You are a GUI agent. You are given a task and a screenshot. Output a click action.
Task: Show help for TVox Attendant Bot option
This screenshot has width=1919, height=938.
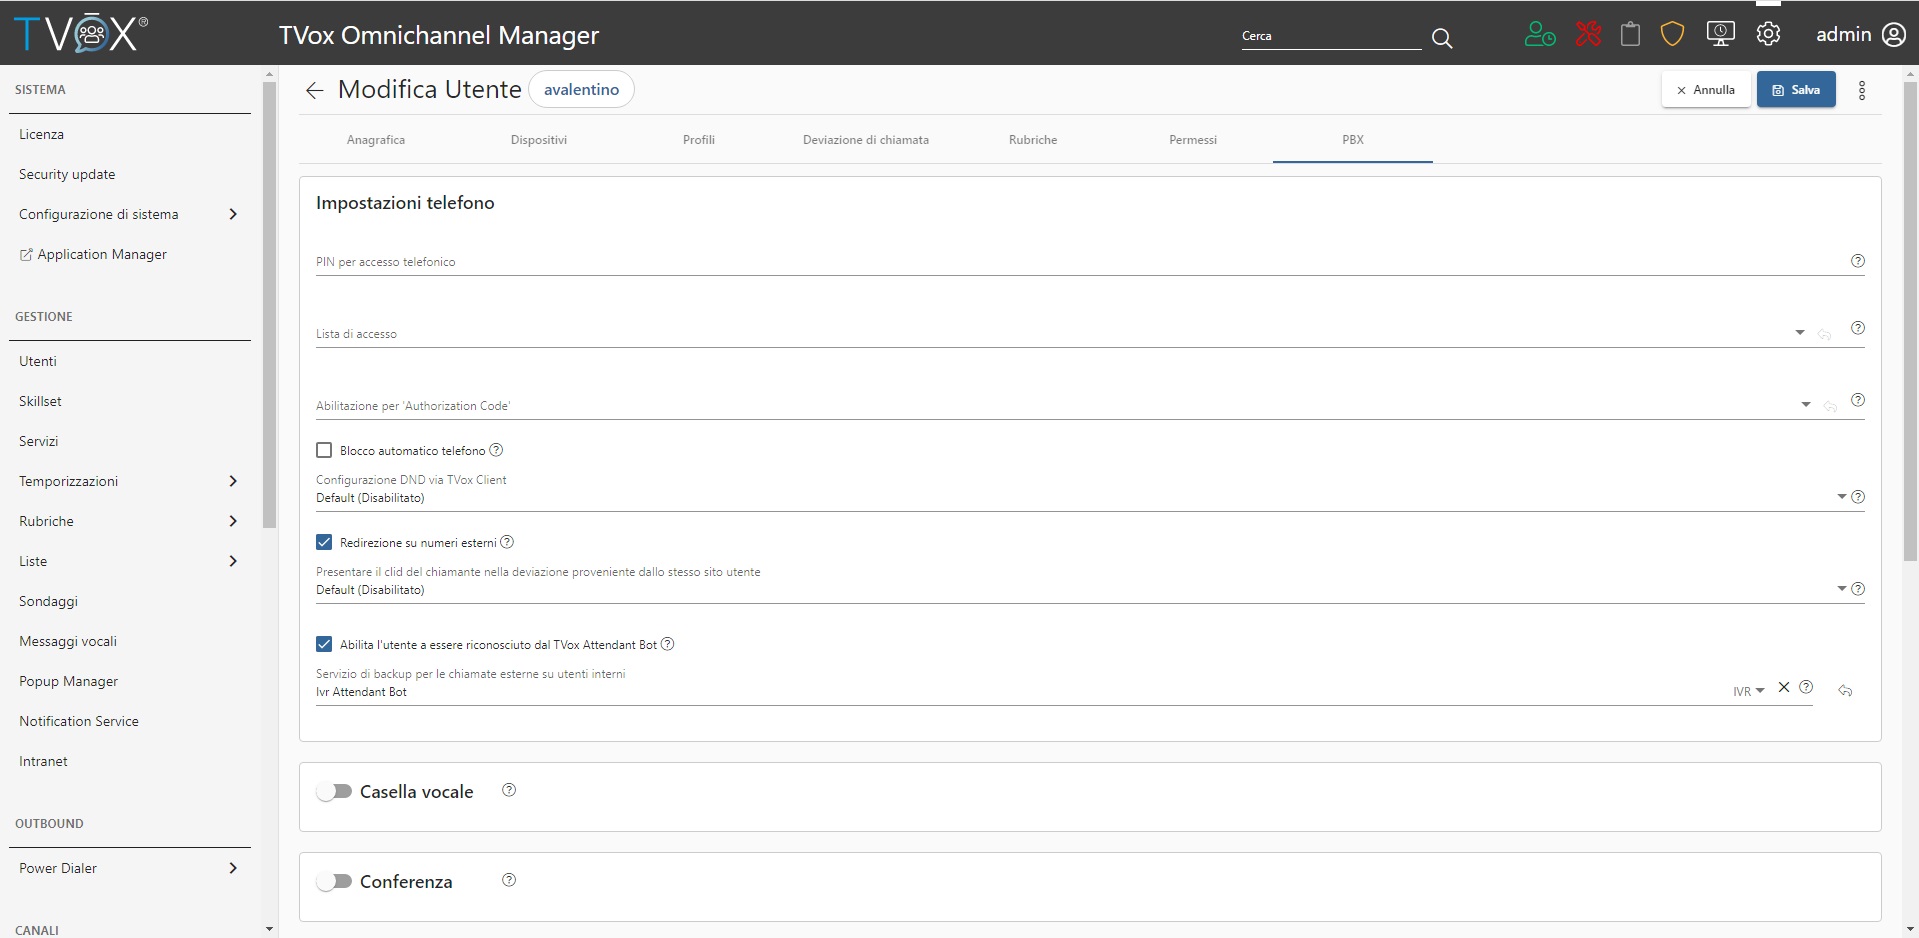668,644
